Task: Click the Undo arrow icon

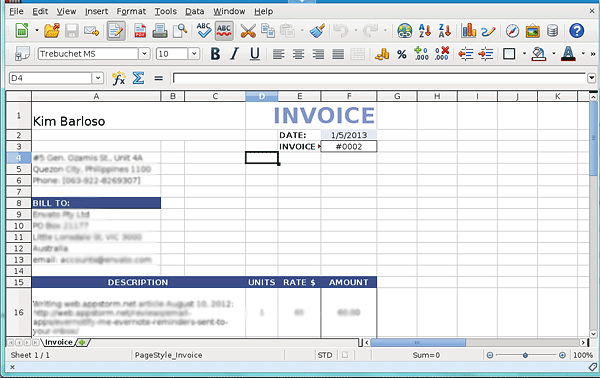Action: (x=341, y=31)
